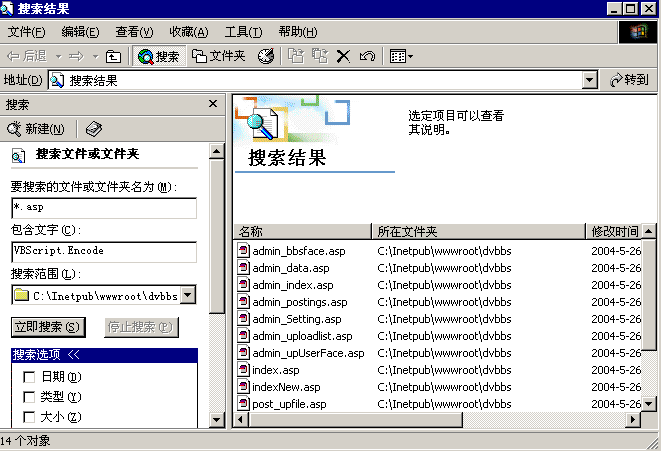Click Search Now (立即搜索) button
Image resolution: width=661 pixels, height=451 pixels.
pos(48,327)
